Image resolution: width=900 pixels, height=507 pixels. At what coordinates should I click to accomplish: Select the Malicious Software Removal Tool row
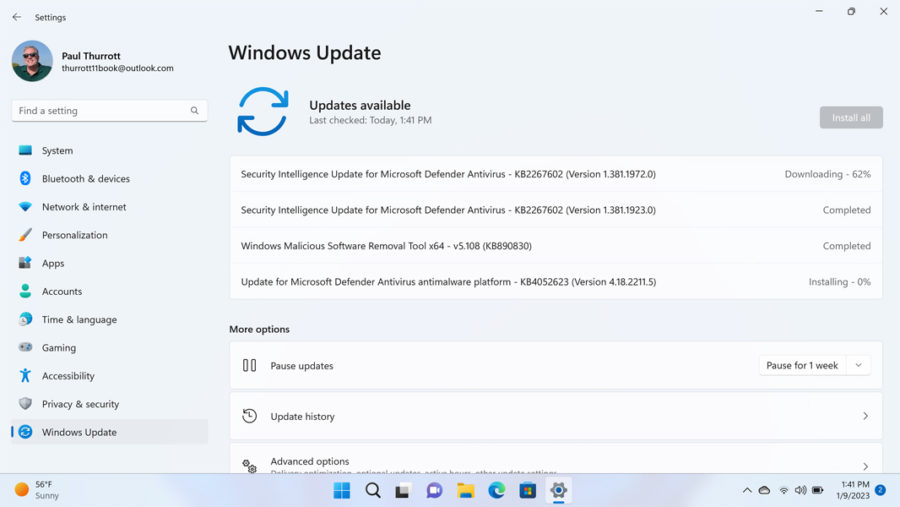coord(556,246)
